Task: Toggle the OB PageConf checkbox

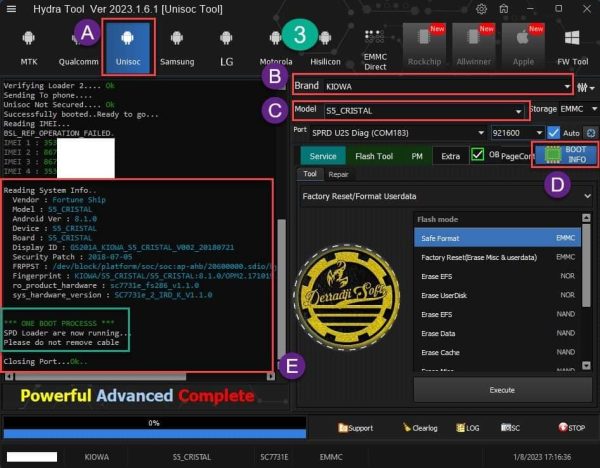Action: click(478, 155)
